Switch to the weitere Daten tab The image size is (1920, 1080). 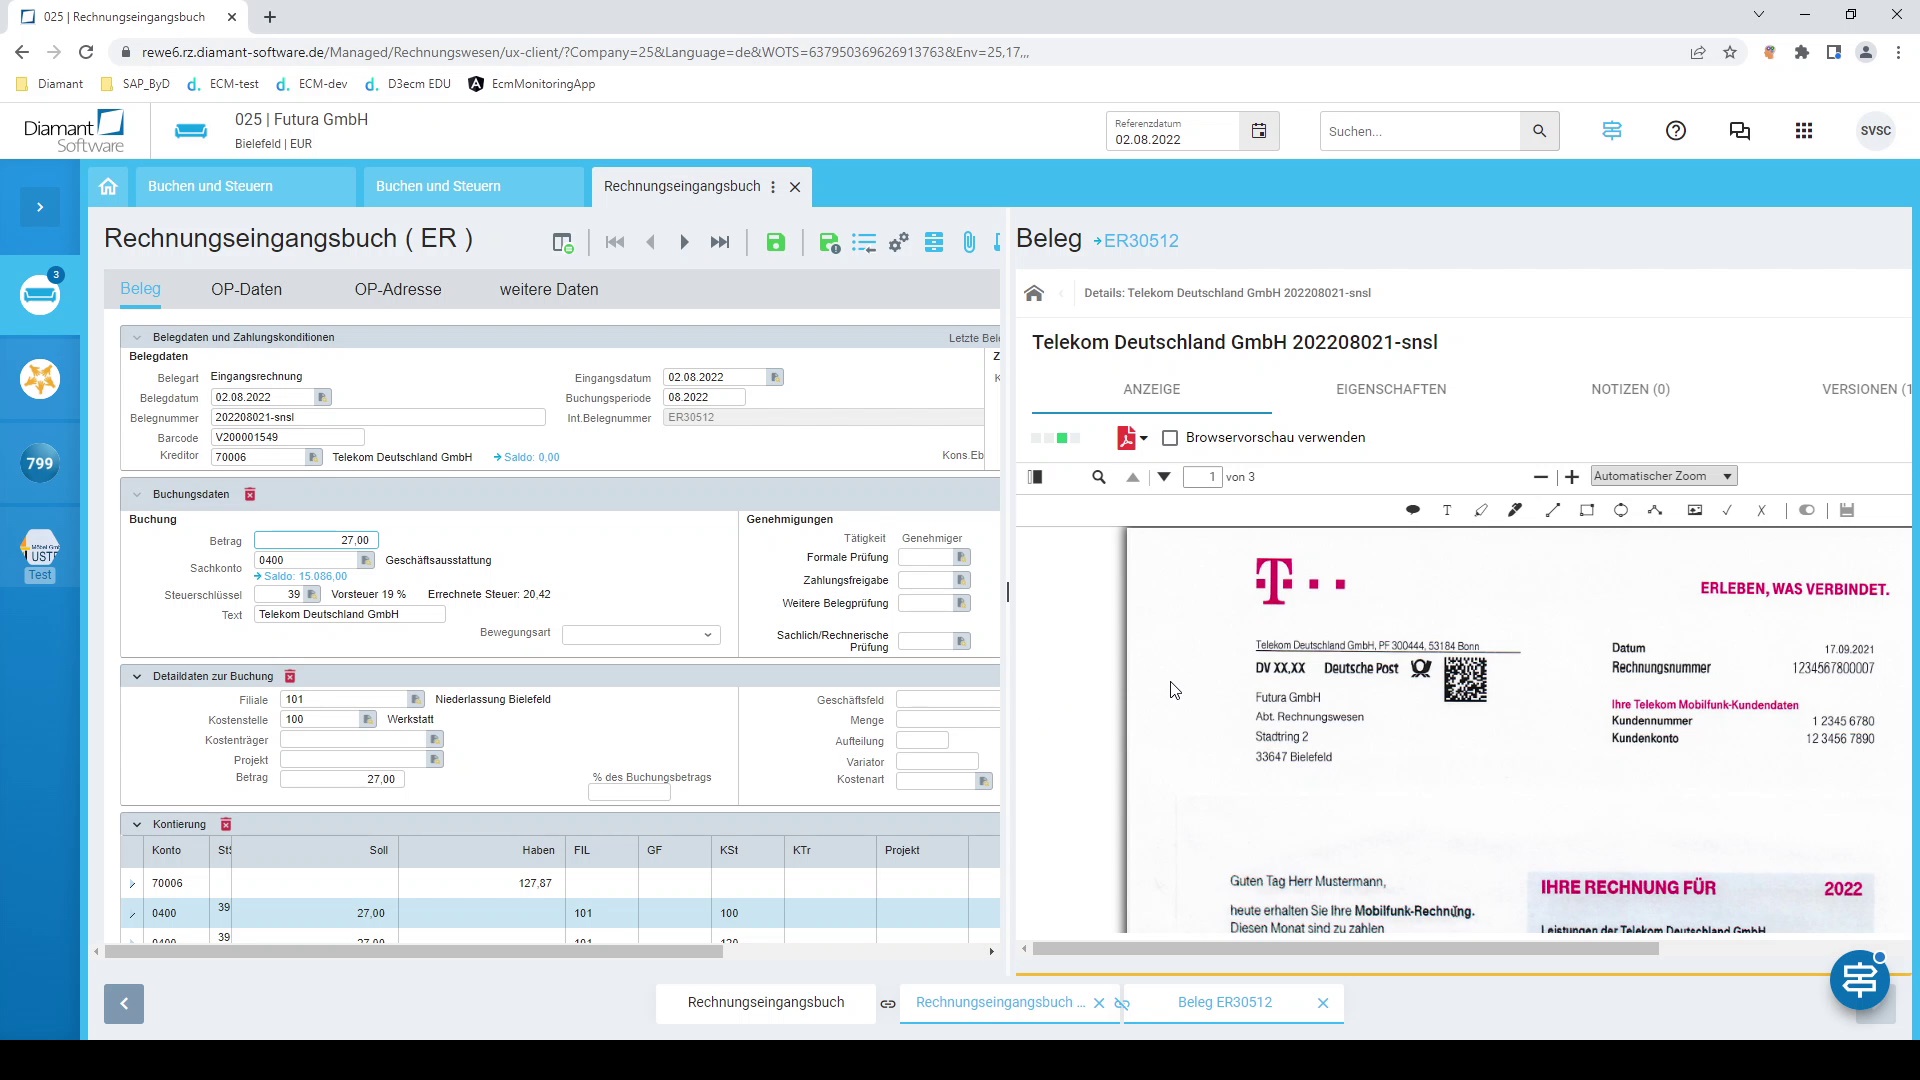(549, 289)
